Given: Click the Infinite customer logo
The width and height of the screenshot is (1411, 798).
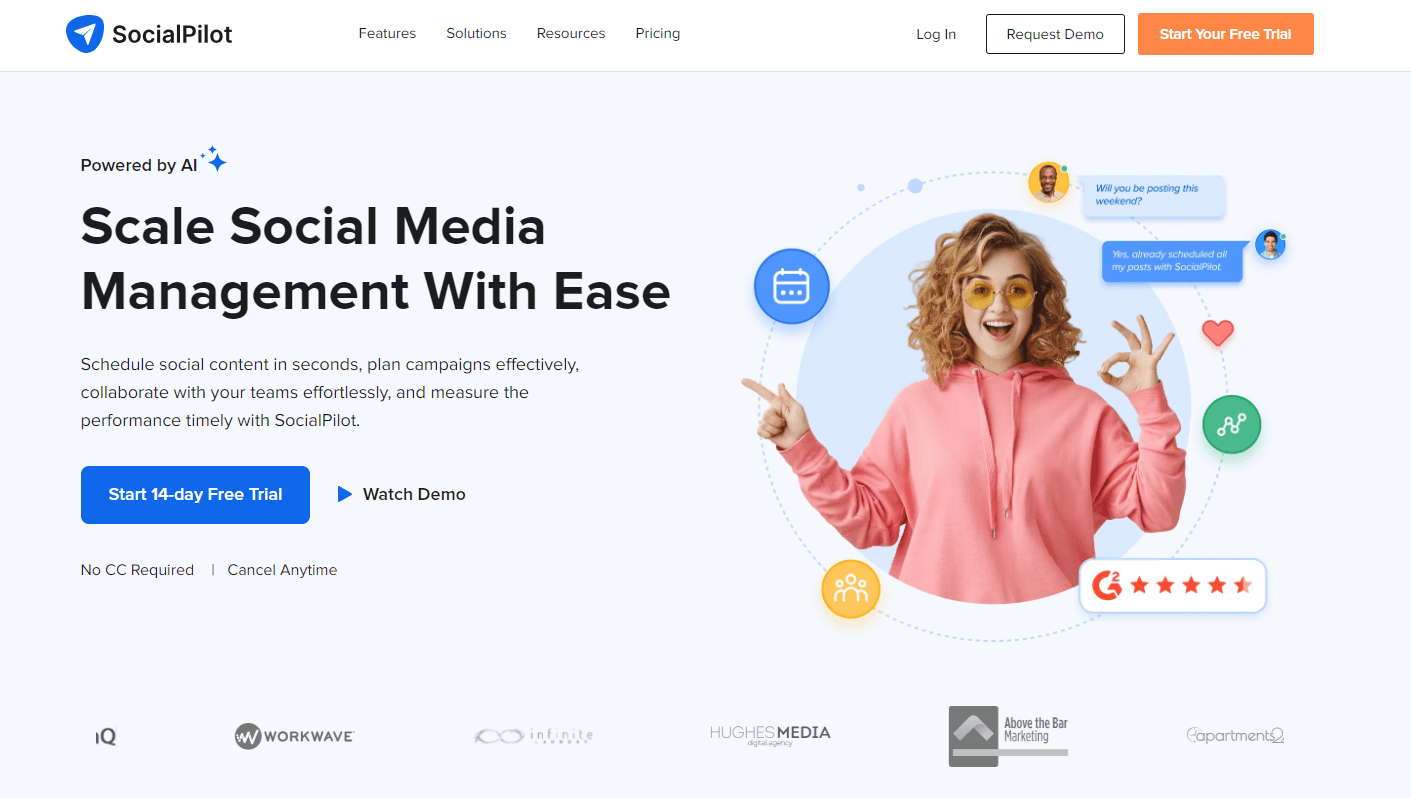Looking at the screenshot, I should 533,736.
